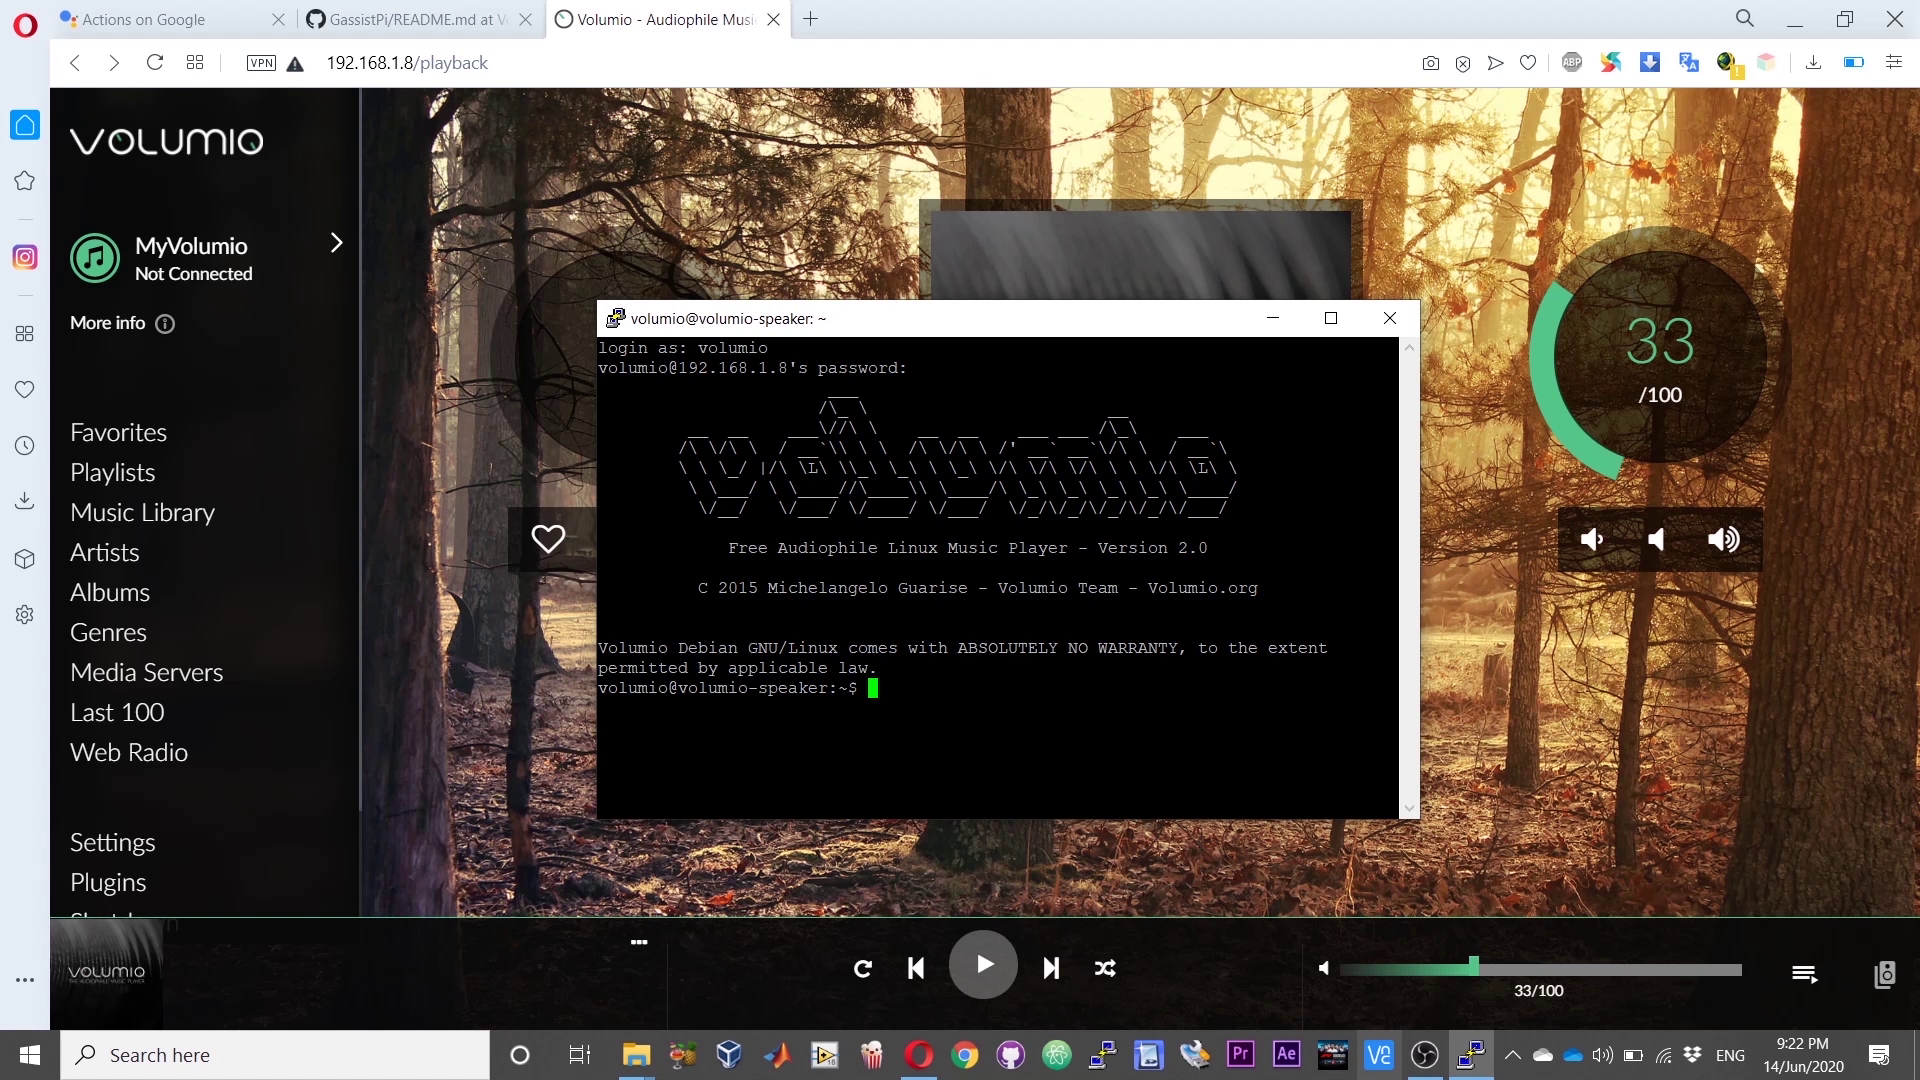The image size is (1920, 1080).
Task: Open Media Servers in the sidebar
Action: pyautogui.click(x=146, y=672)
